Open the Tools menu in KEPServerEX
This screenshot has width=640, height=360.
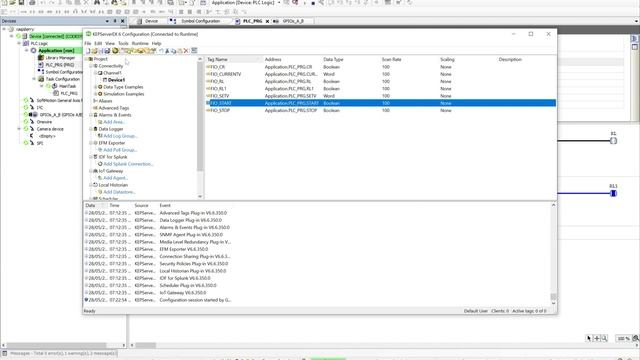123,43
